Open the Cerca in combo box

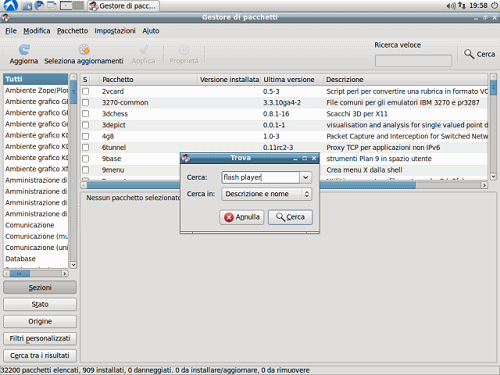(267, 194)
